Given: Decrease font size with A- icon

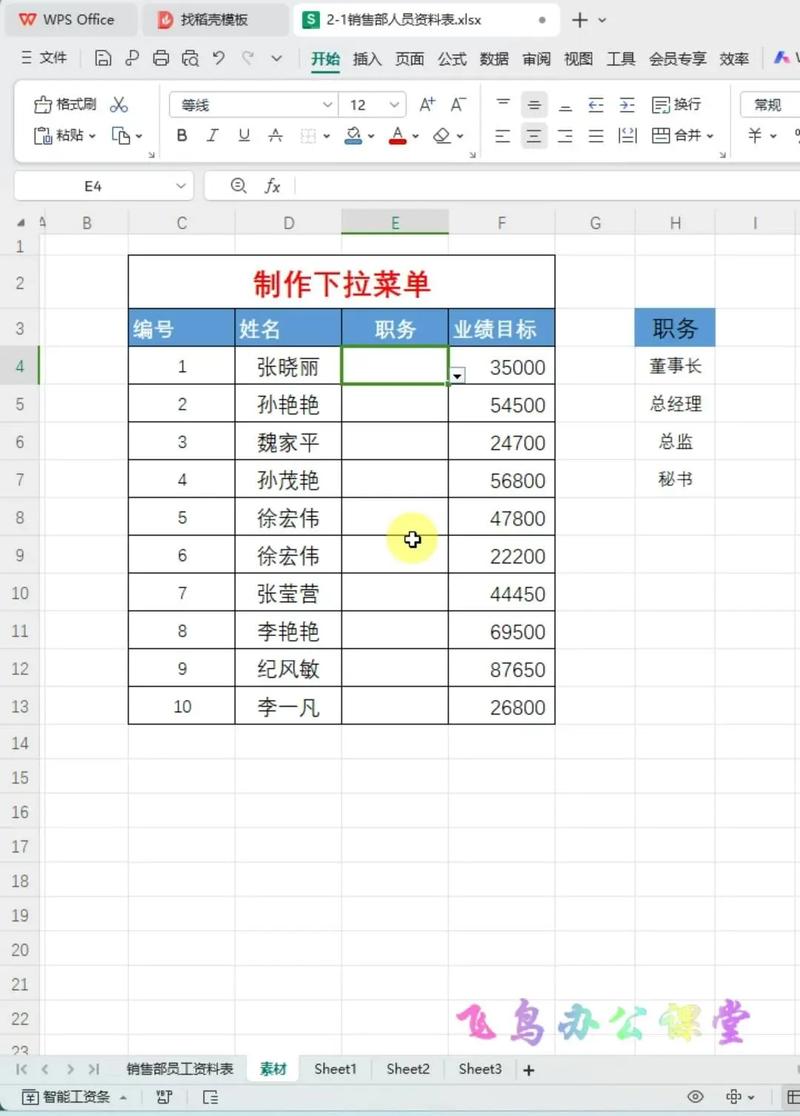Looking at the screenshot, I should [458, 105].
